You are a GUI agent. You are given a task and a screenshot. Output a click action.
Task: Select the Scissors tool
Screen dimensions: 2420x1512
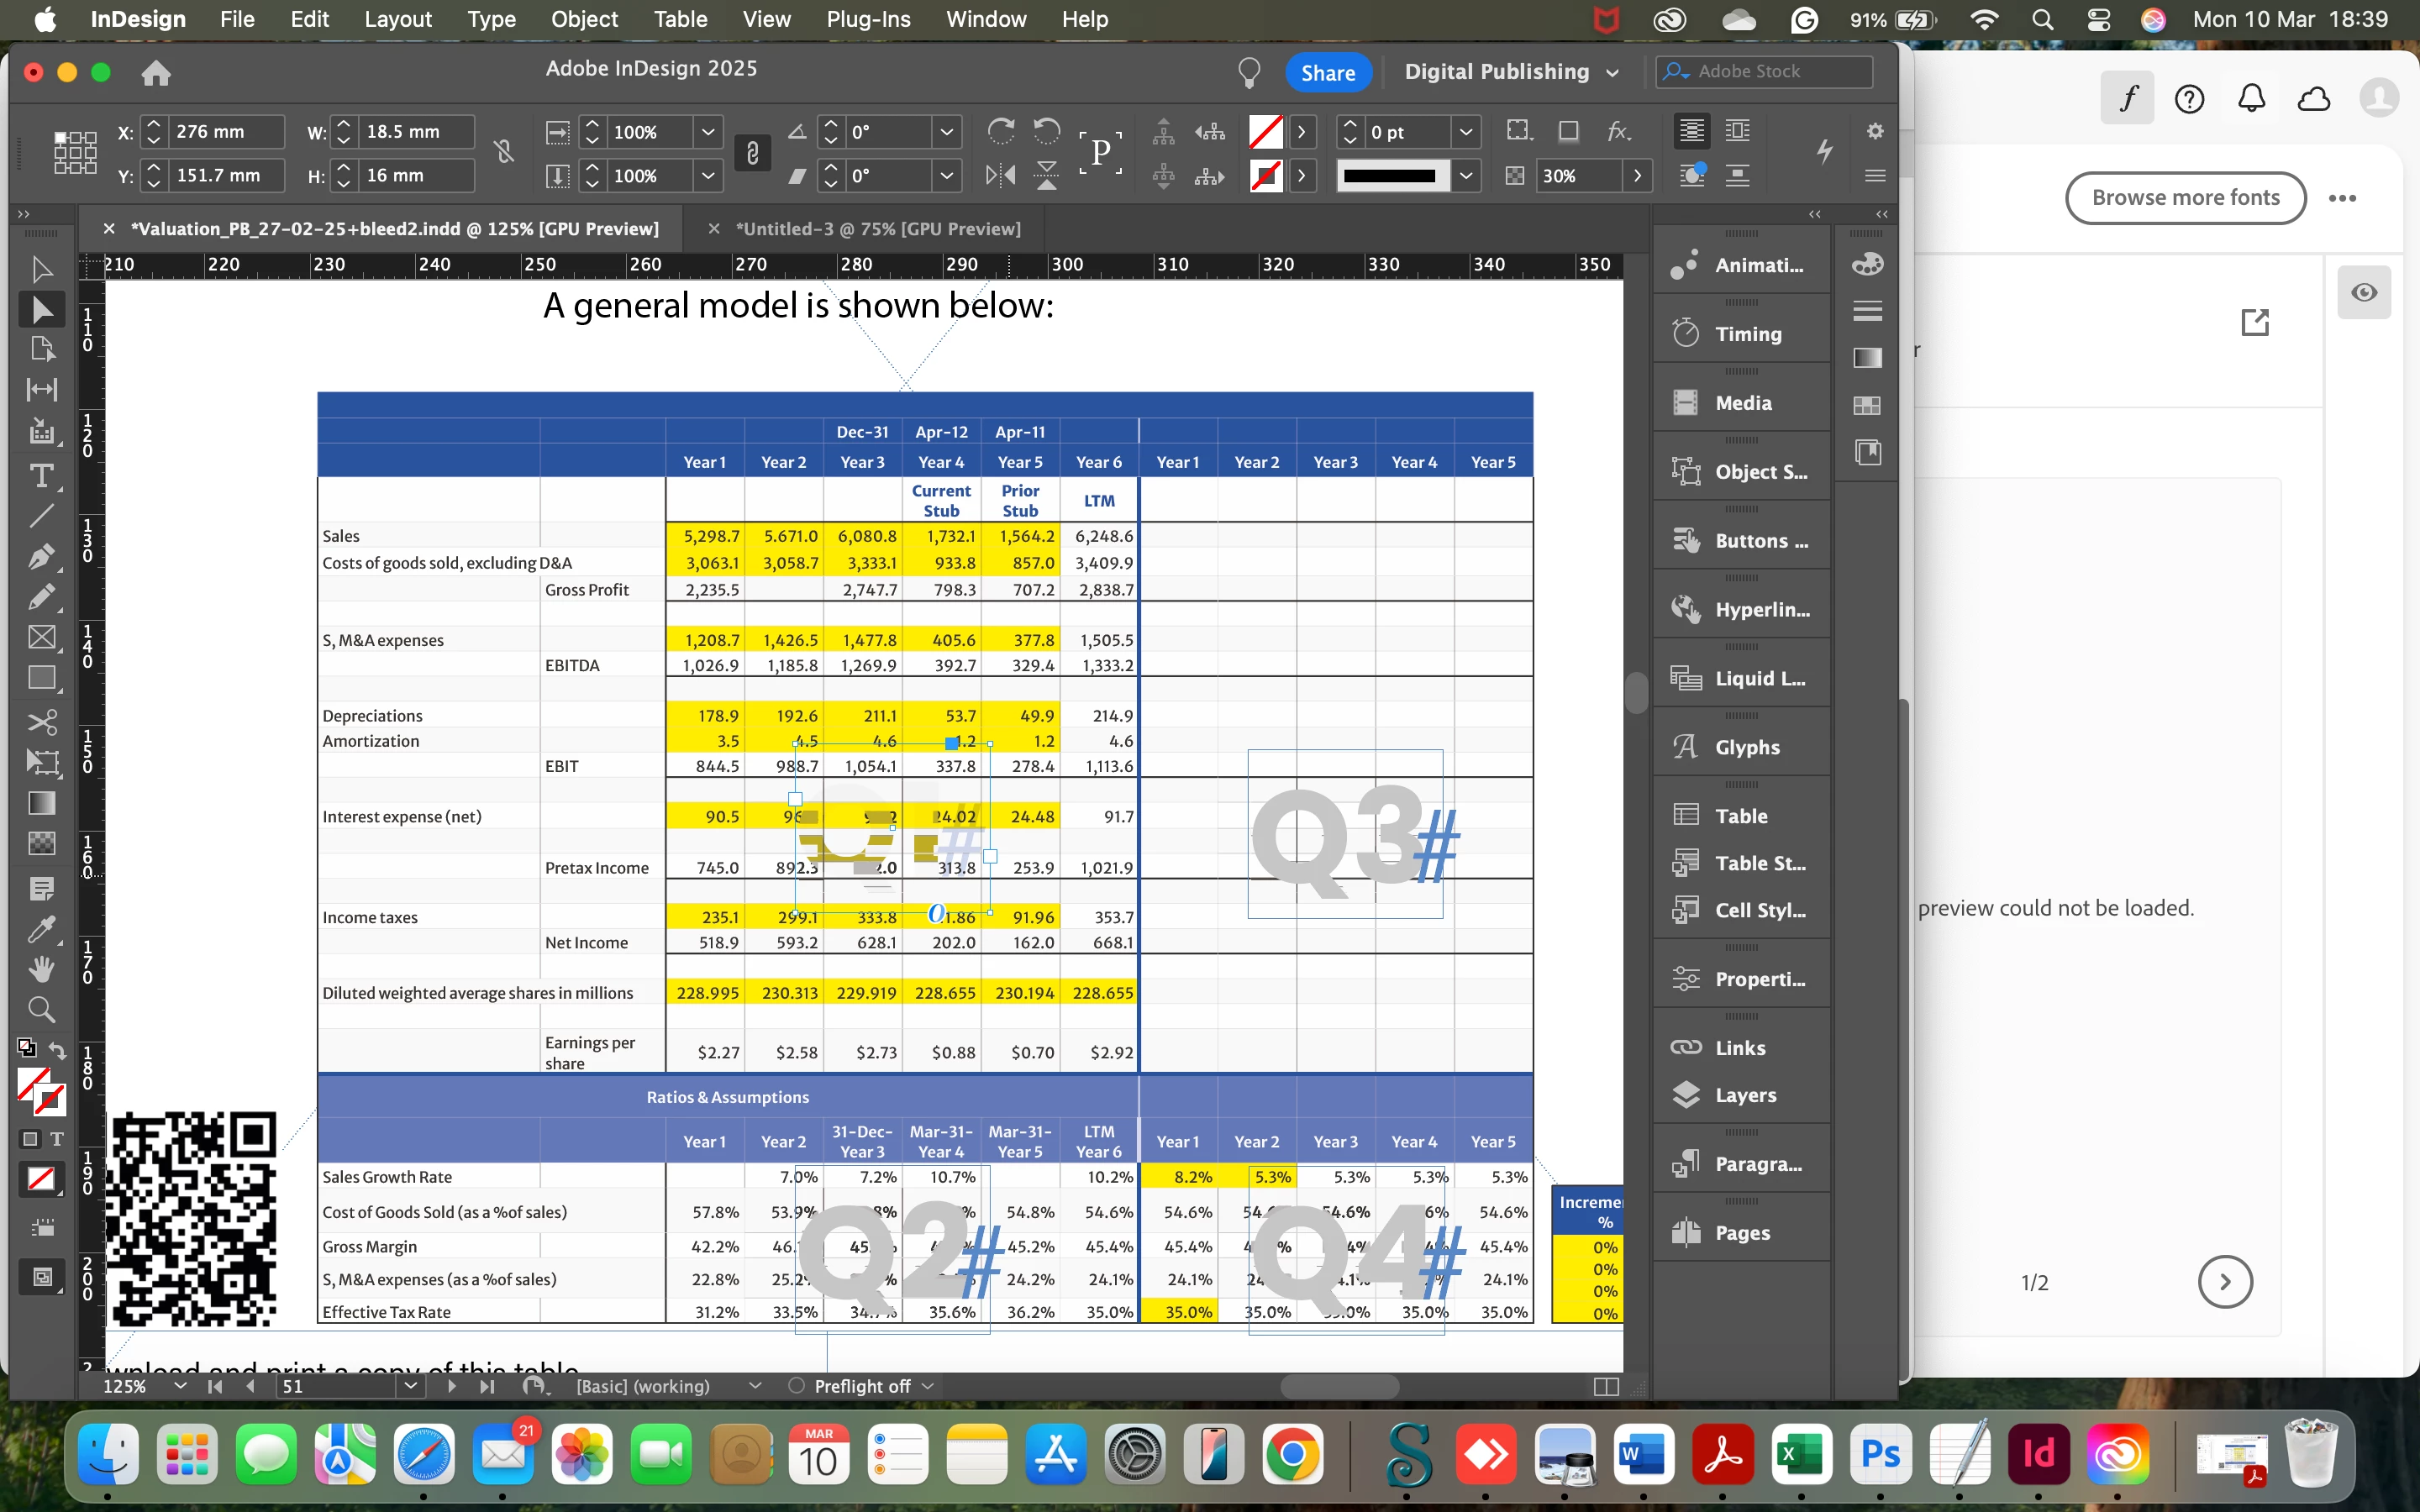tap(41, 721)
